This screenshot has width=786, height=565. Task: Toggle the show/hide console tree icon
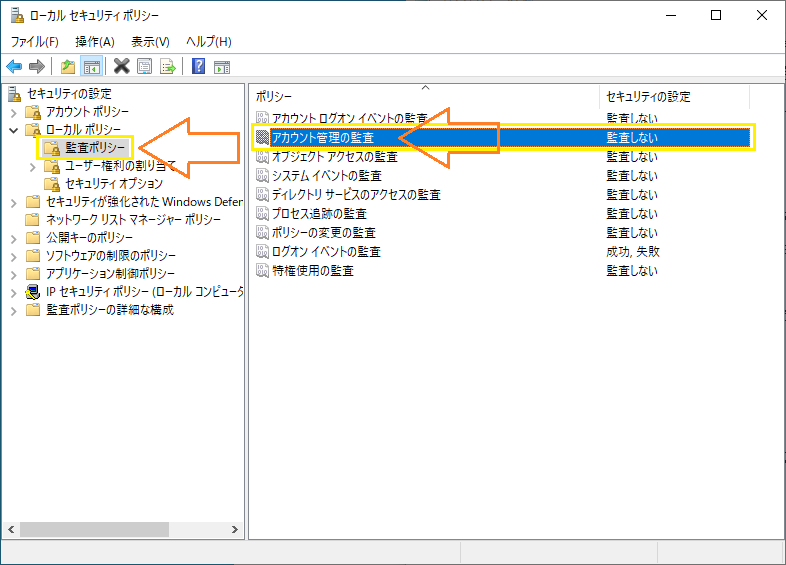[92, 66]
